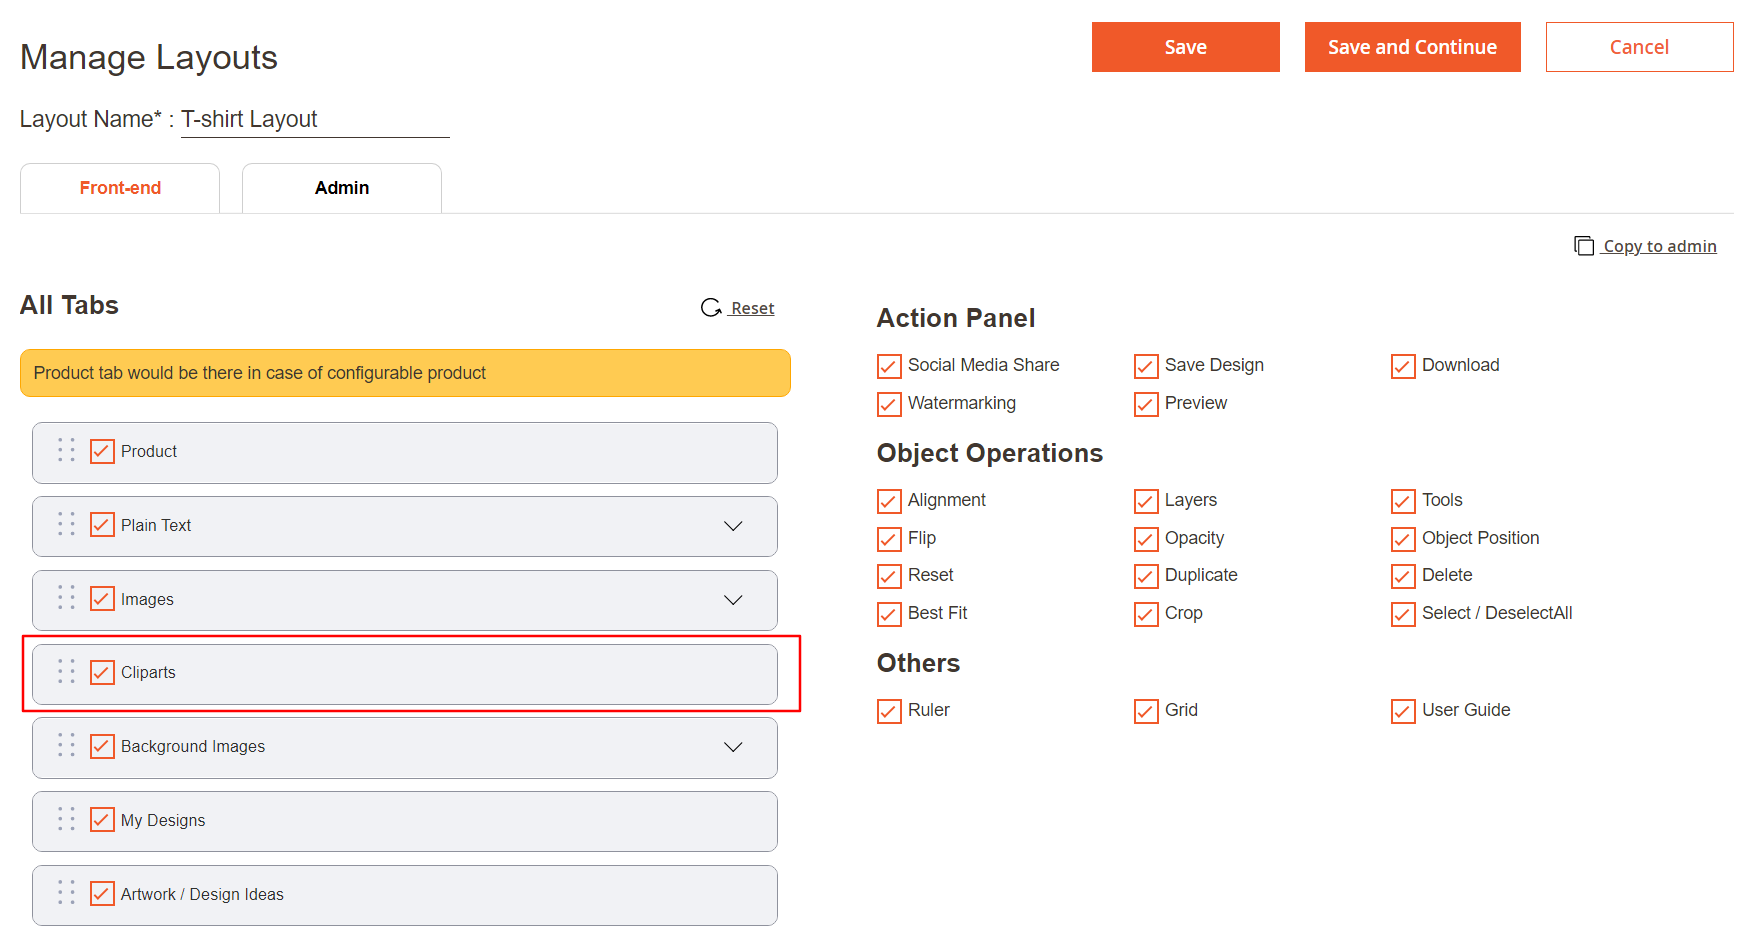Expand the Plain Text tab options

[733, 526]
